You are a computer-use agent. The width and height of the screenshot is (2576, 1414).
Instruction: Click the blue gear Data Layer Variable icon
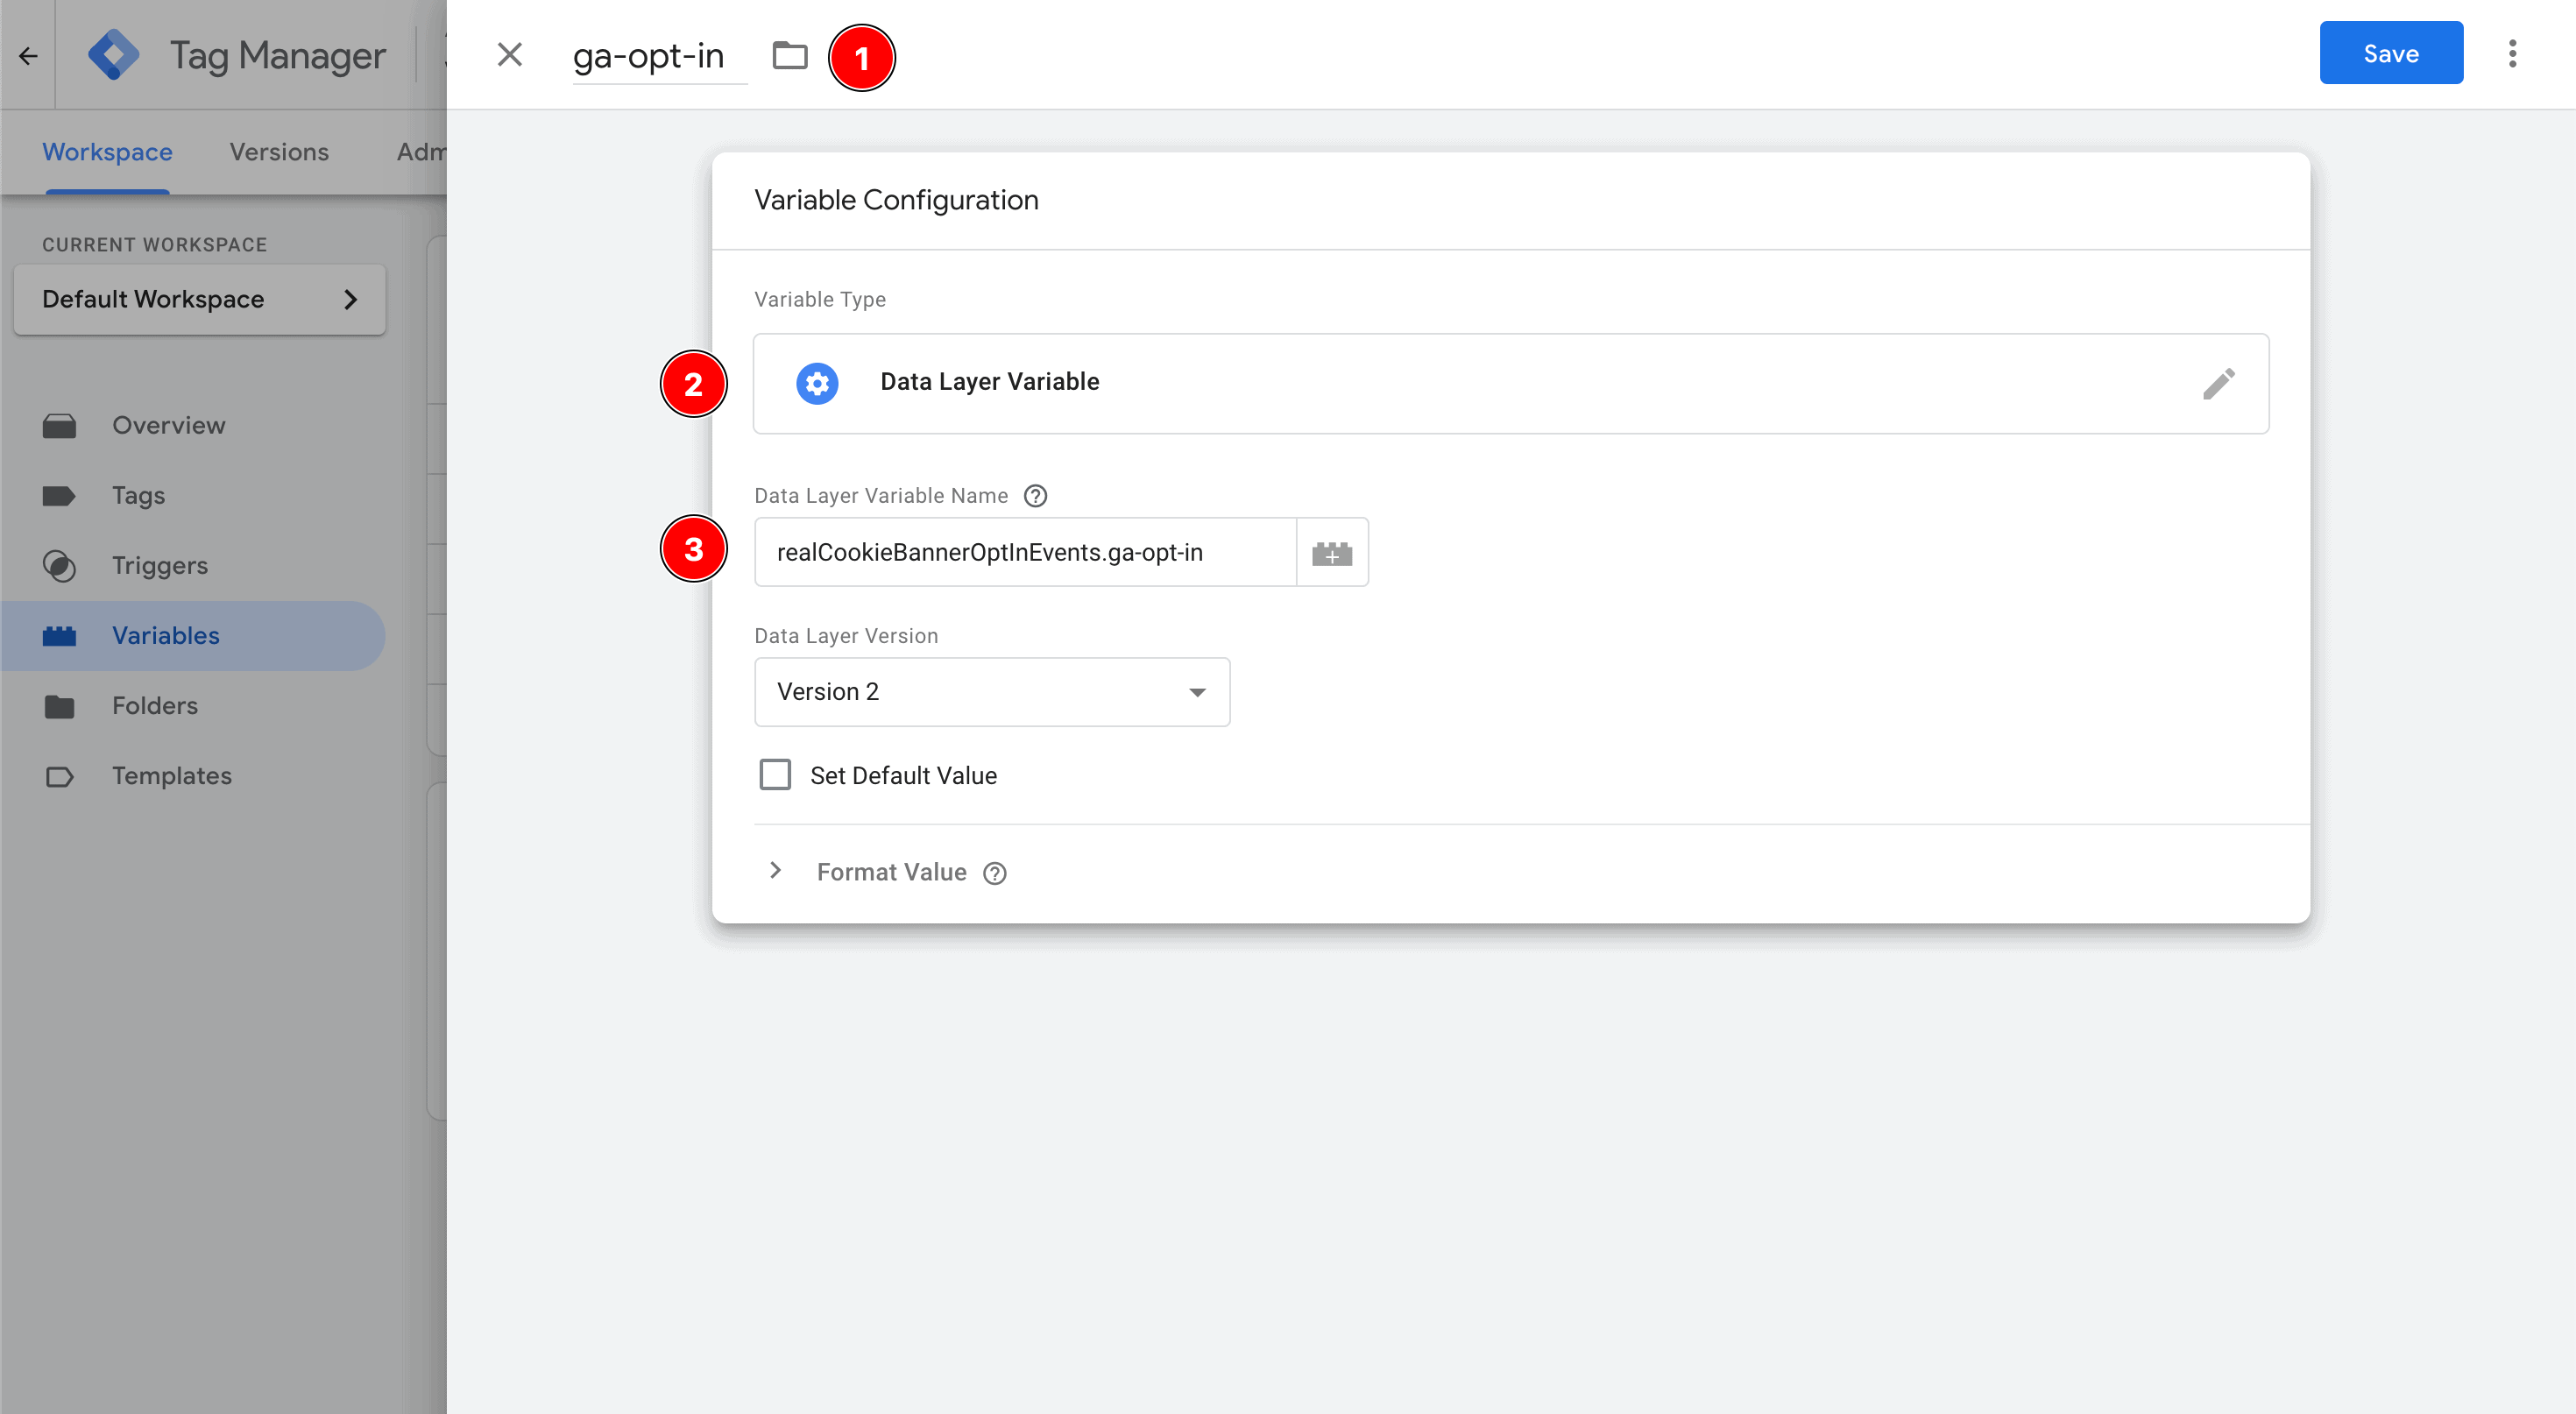click(817, 383)
